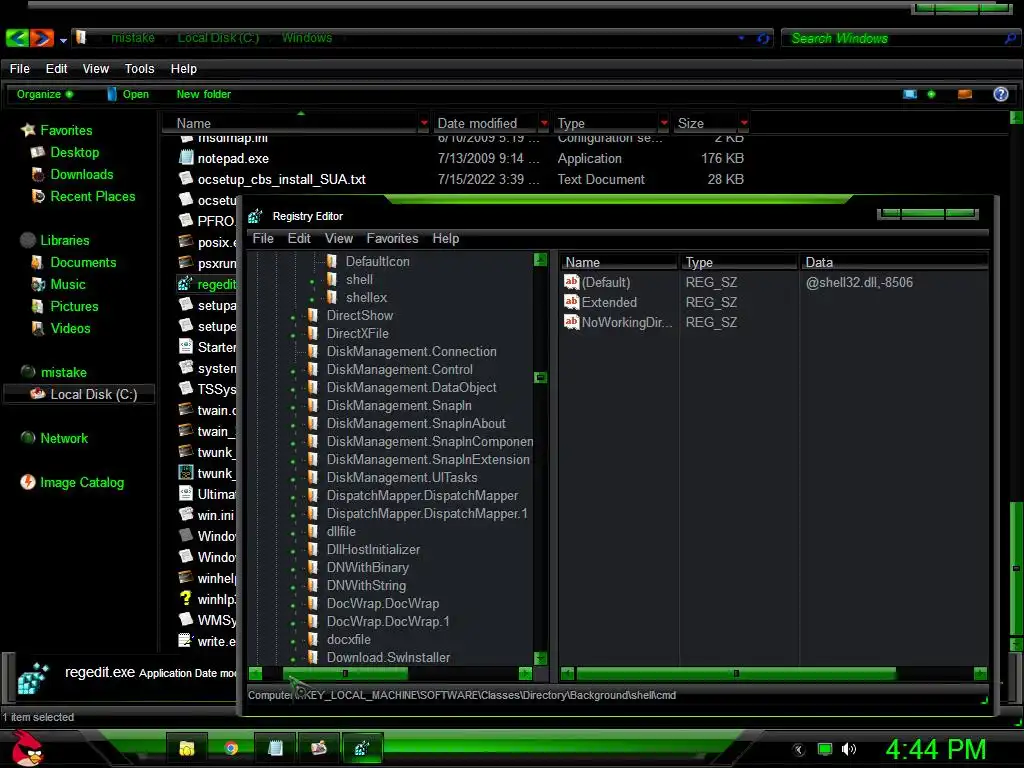Open the Explorer File menu
Screen dimensions: 1024x768
point(20,69)
